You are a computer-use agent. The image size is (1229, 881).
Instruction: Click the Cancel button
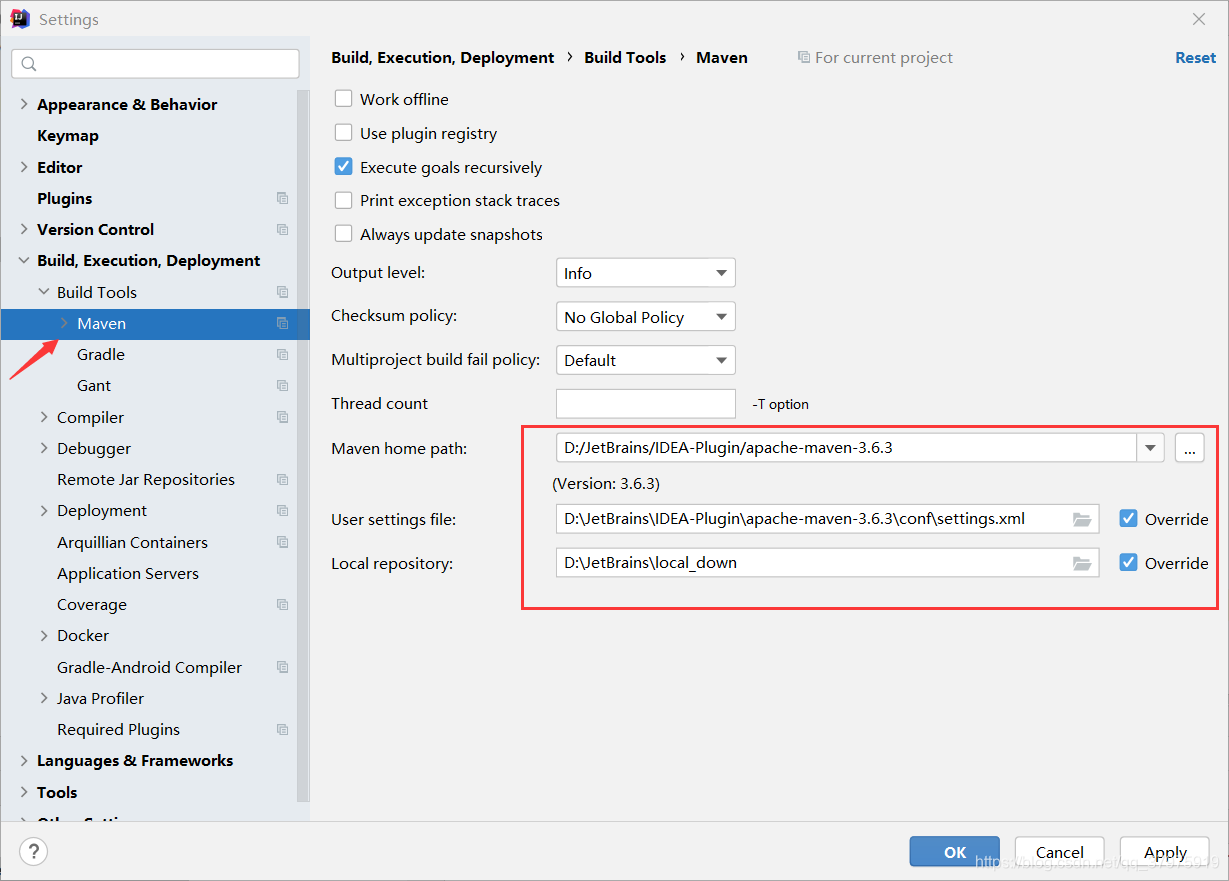[1060, 852]
